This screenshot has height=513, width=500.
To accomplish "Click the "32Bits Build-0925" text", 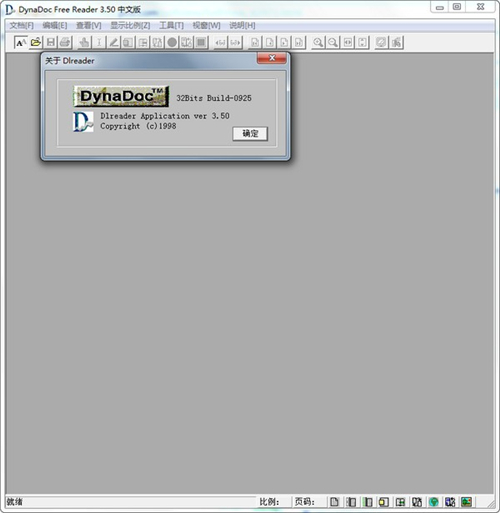I will (x=214, y=98).
